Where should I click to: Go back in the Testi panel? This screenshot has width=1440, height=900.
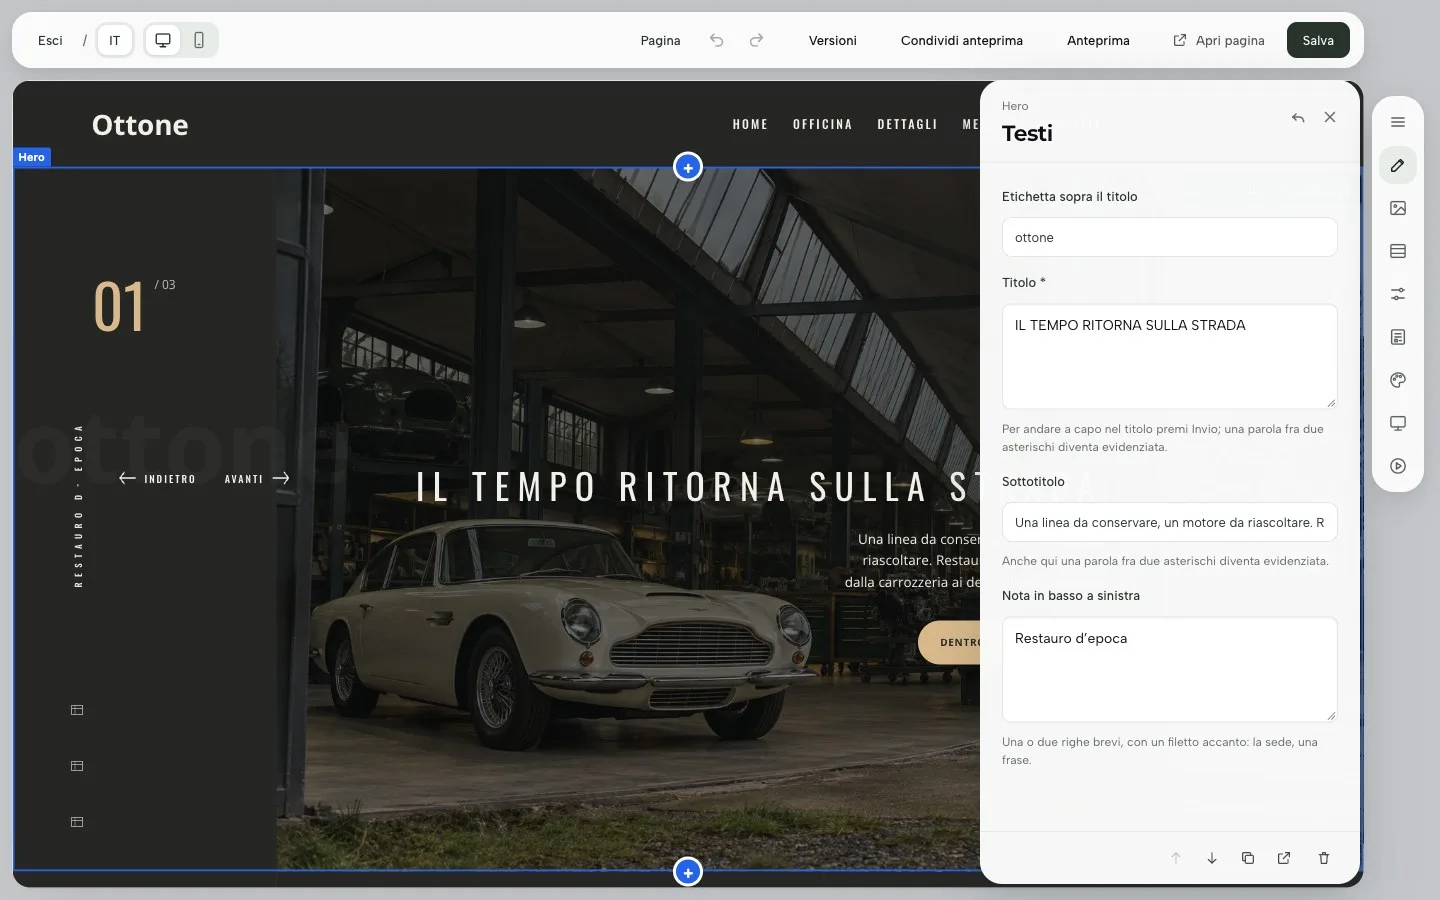point(1298,117)
